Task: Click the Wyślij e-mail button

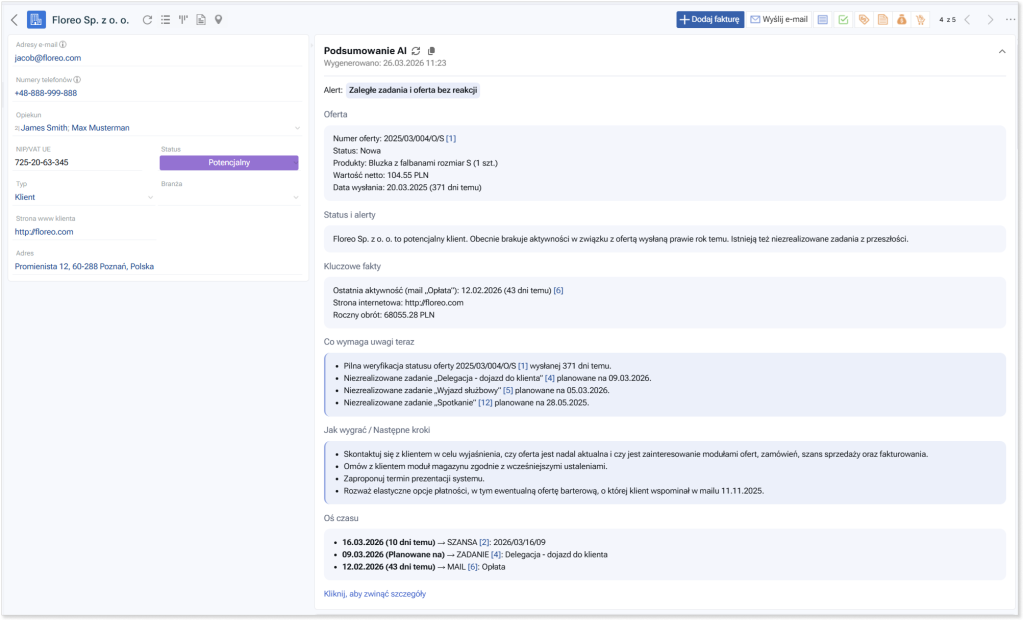Action: click(x=779, y=19)
